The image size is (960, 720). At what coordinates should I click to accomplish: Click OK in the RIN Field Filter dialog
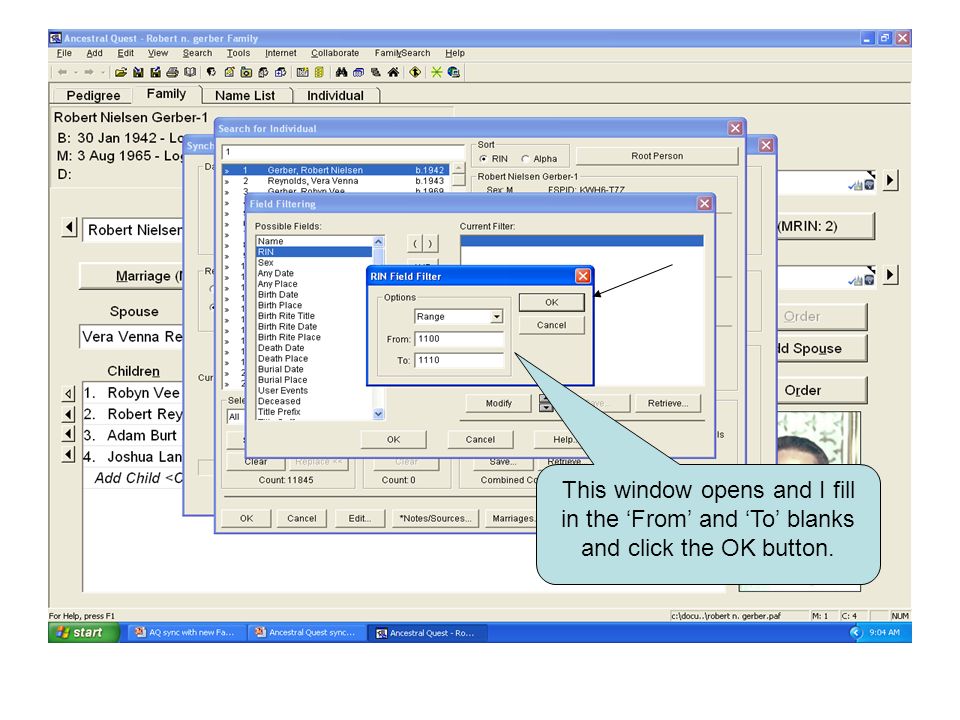click(x=552, y=302)
